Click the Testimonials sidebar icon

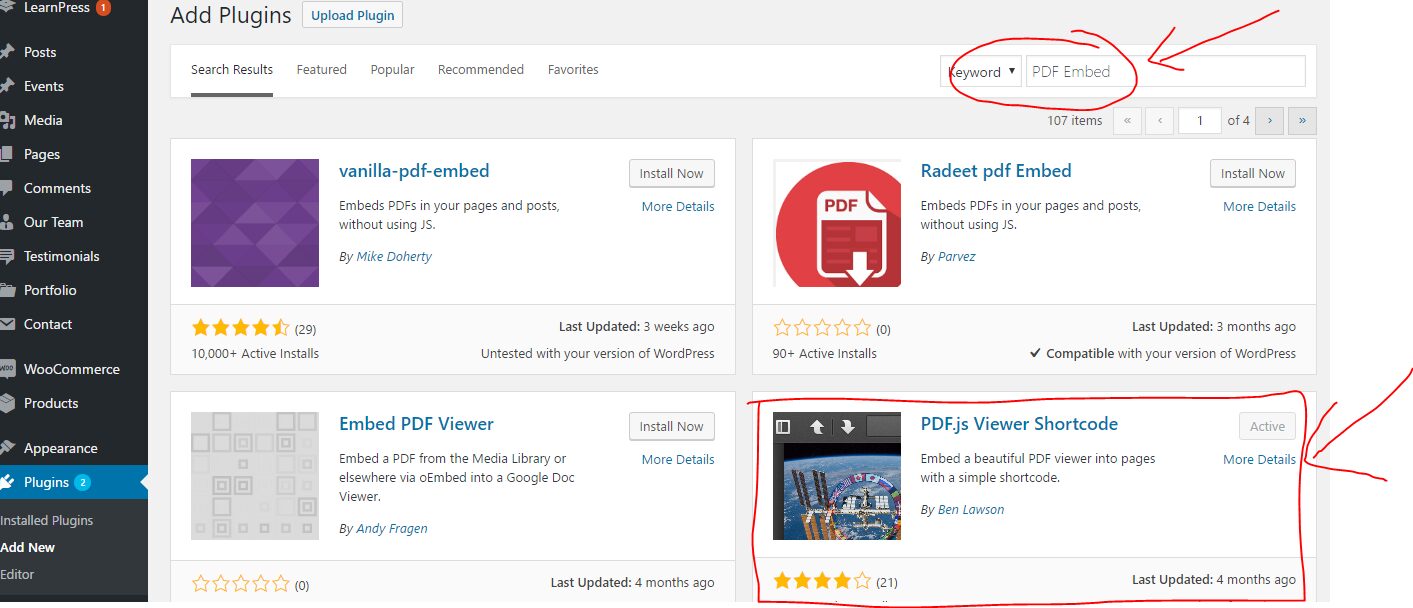click(6, 256)
